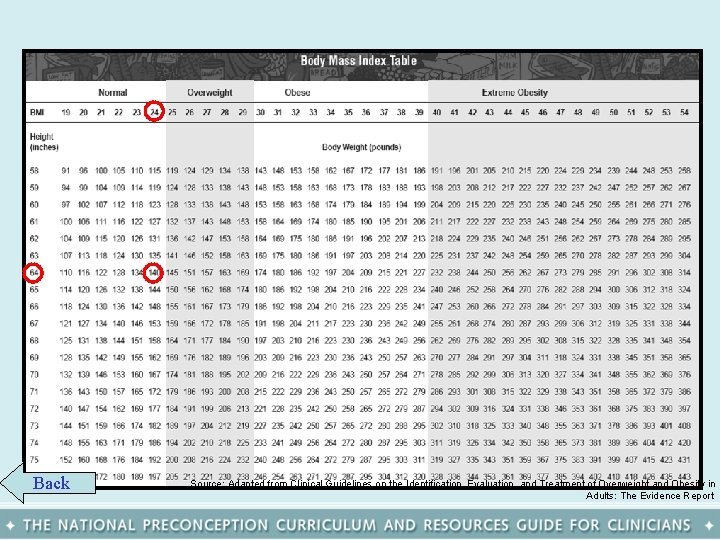Click weight 97 for height 60, BMI 19
Image resolution: width=720 pixels, height=540 pixels.
pyautogui.click(x=66, y=204)
